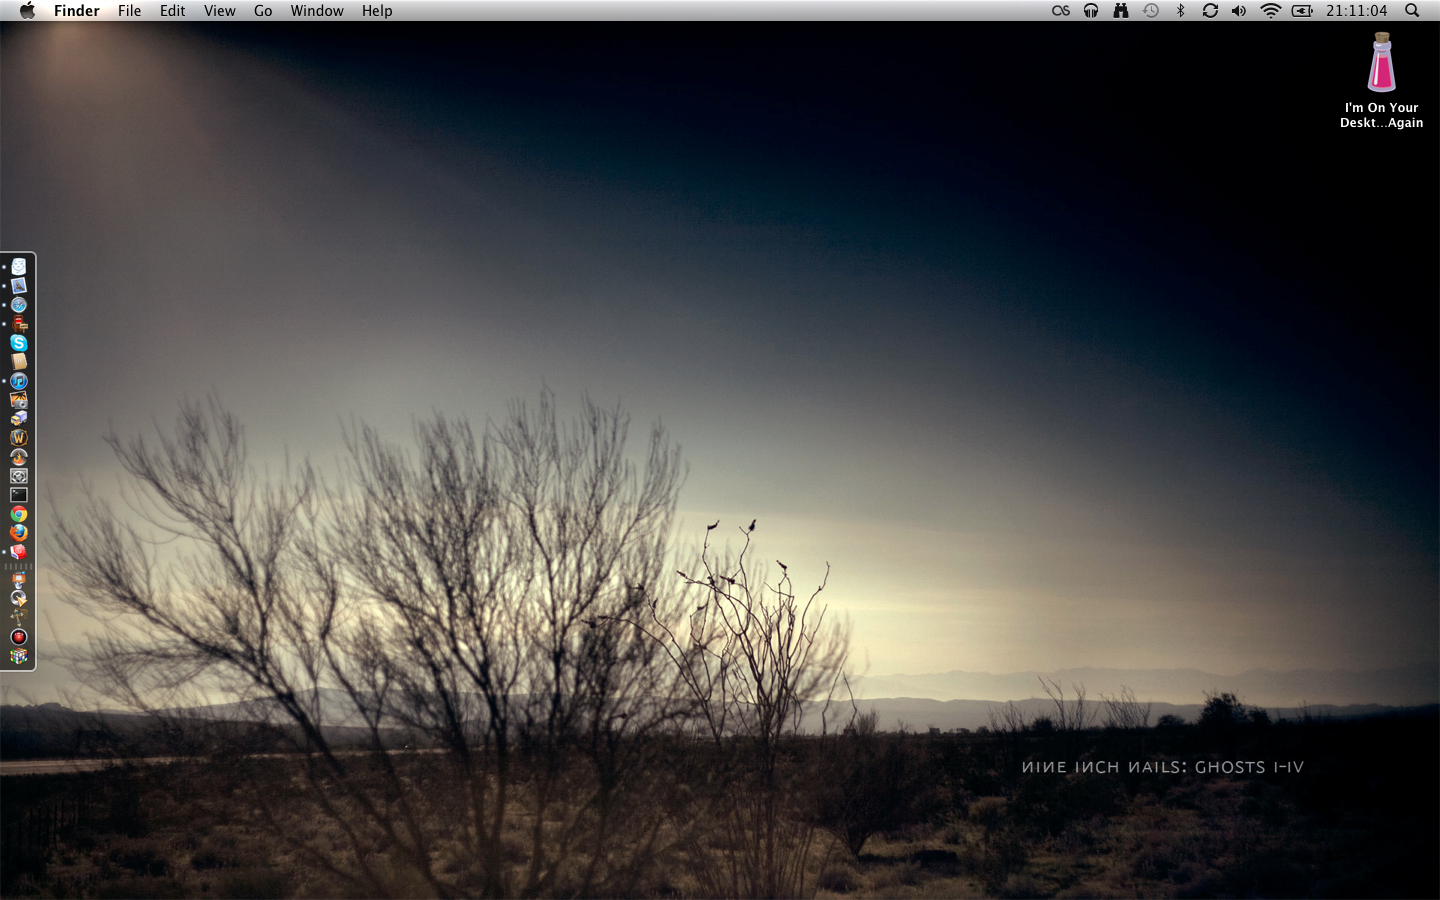Click the Rubik's cube Dock icon

tap(19, 656)
